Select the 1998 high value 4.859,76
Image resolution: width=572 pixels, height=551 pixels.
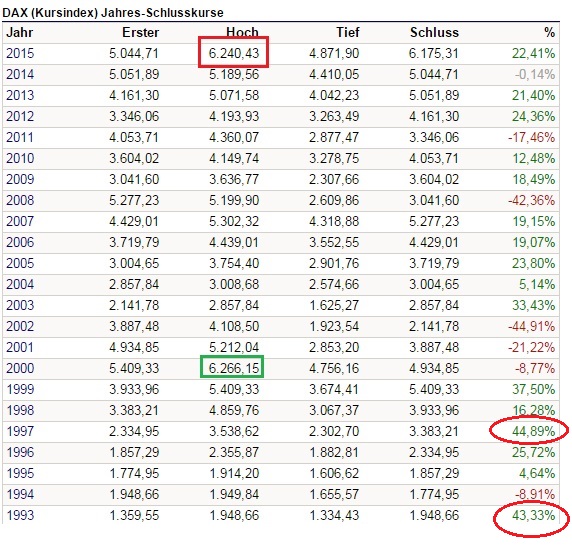point(234,410)
